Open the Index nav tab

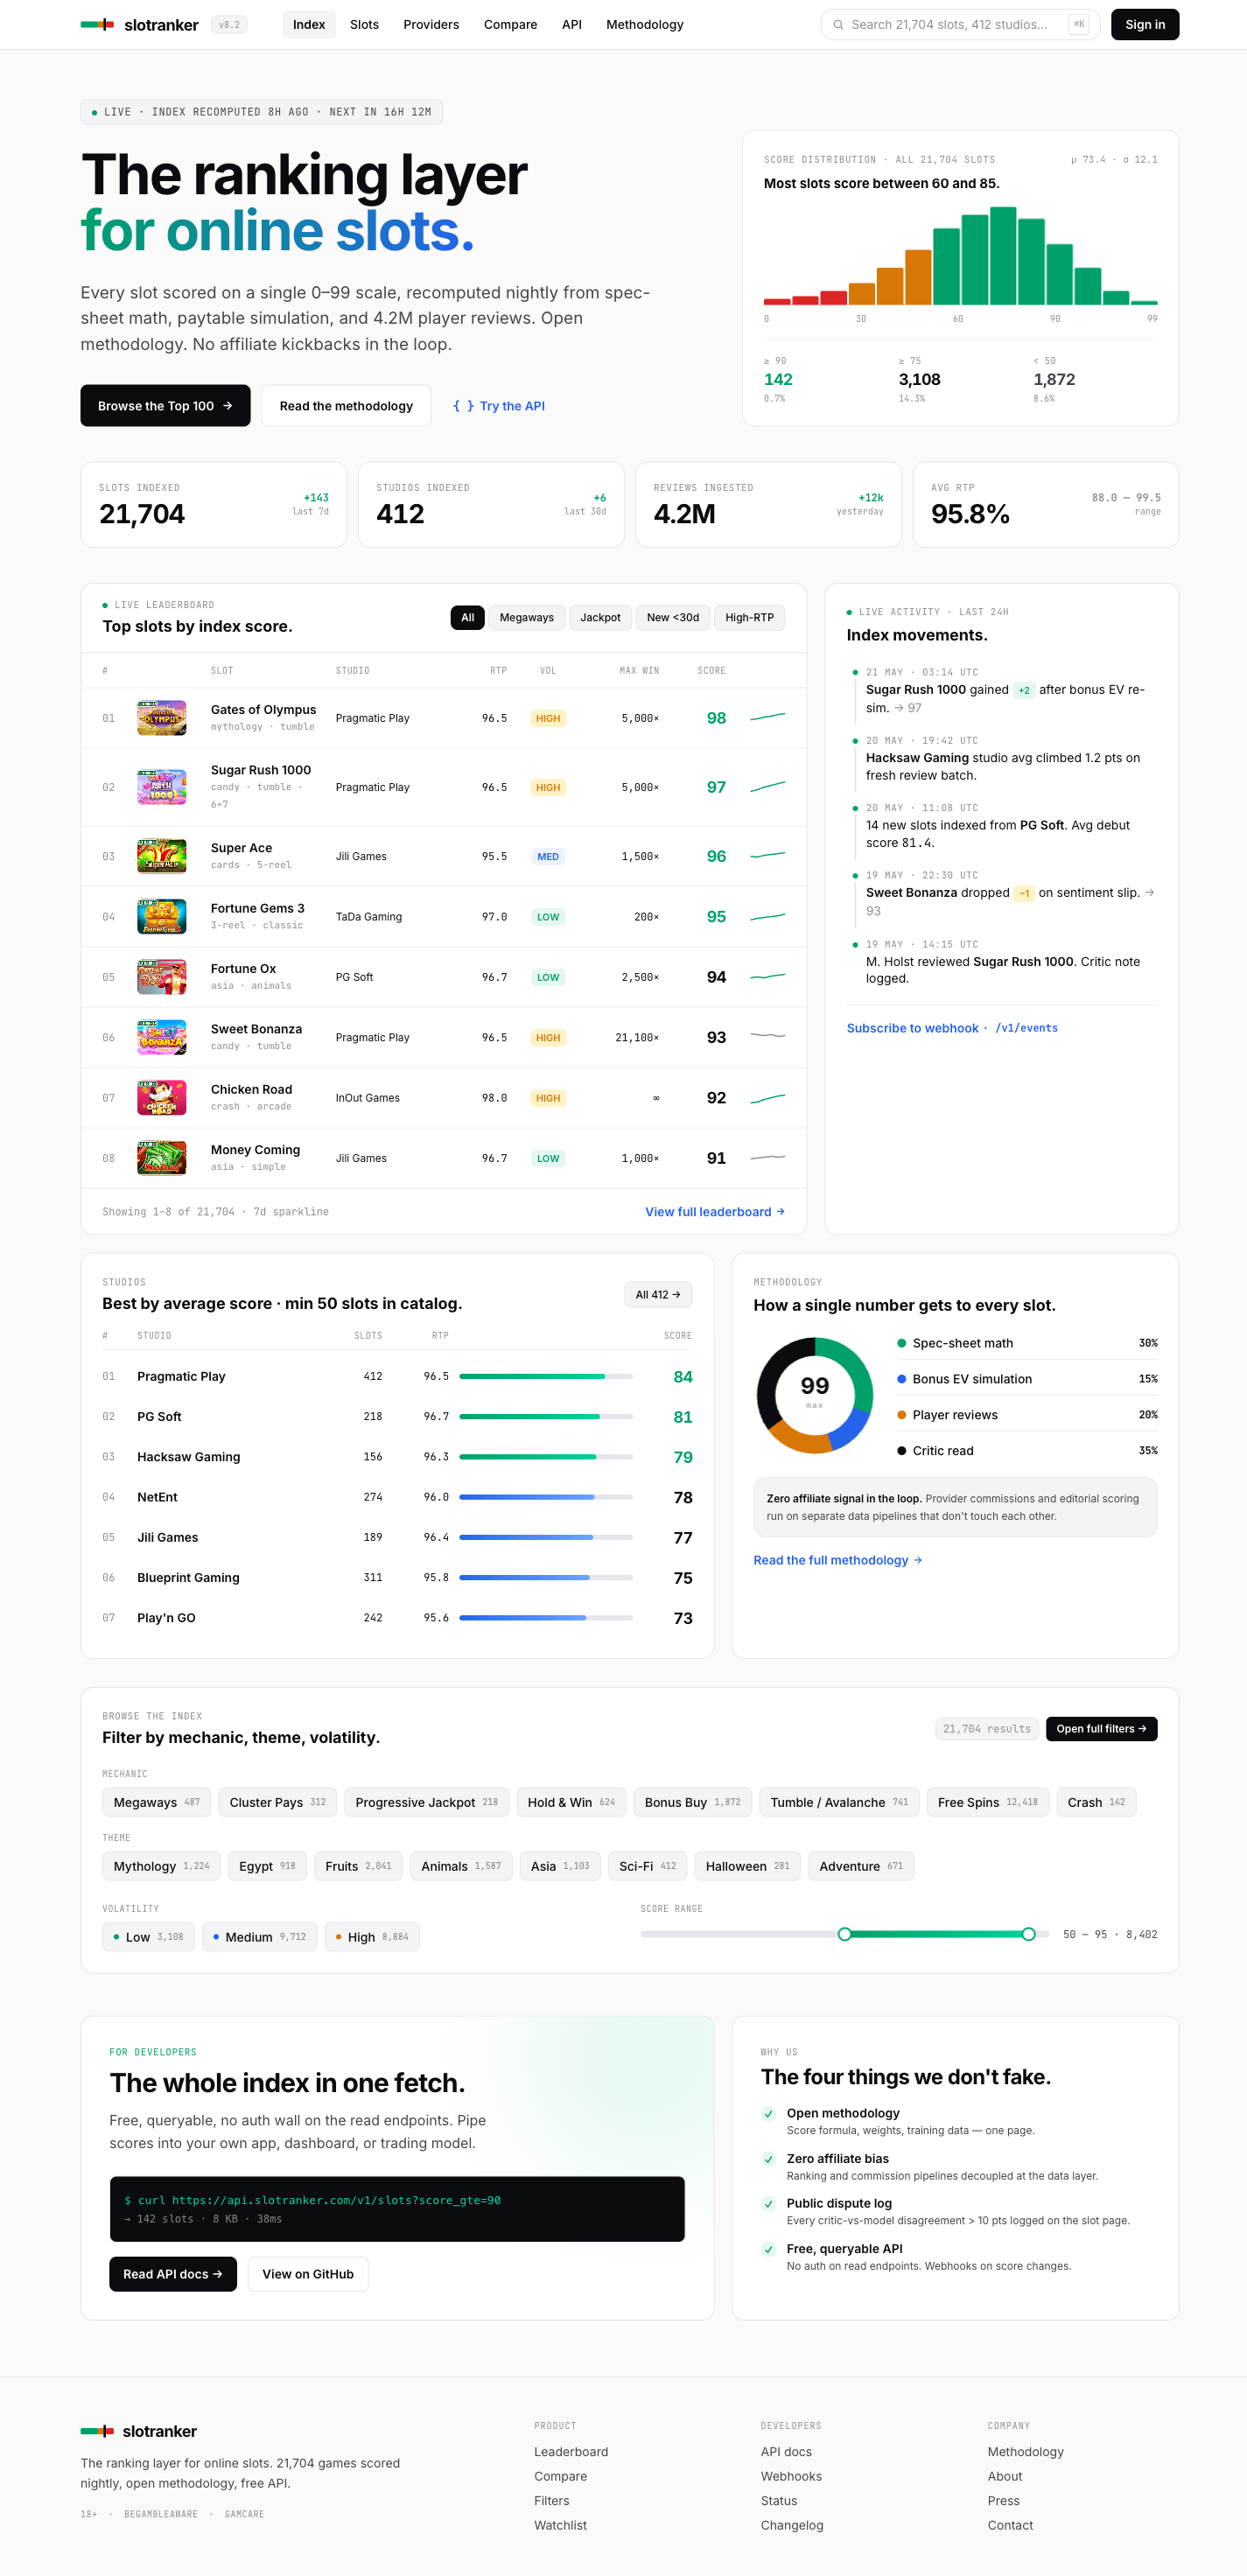click(309, 24)
